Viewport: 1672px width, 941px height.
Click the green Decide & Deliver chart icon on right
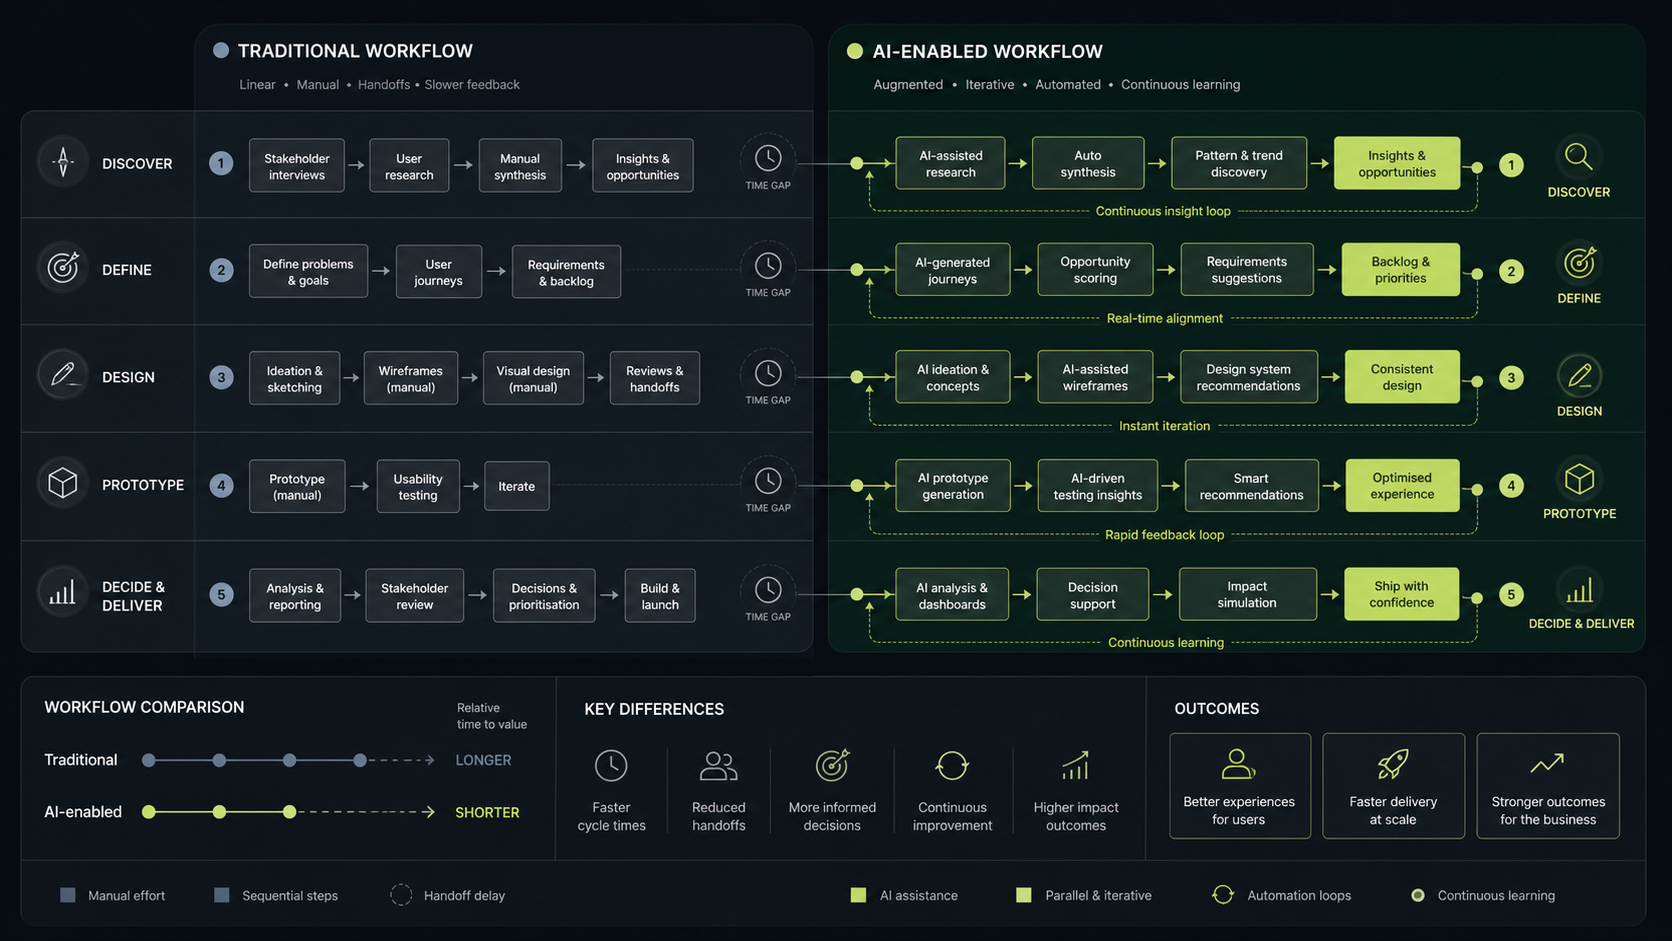click(x=1579, y=590)
